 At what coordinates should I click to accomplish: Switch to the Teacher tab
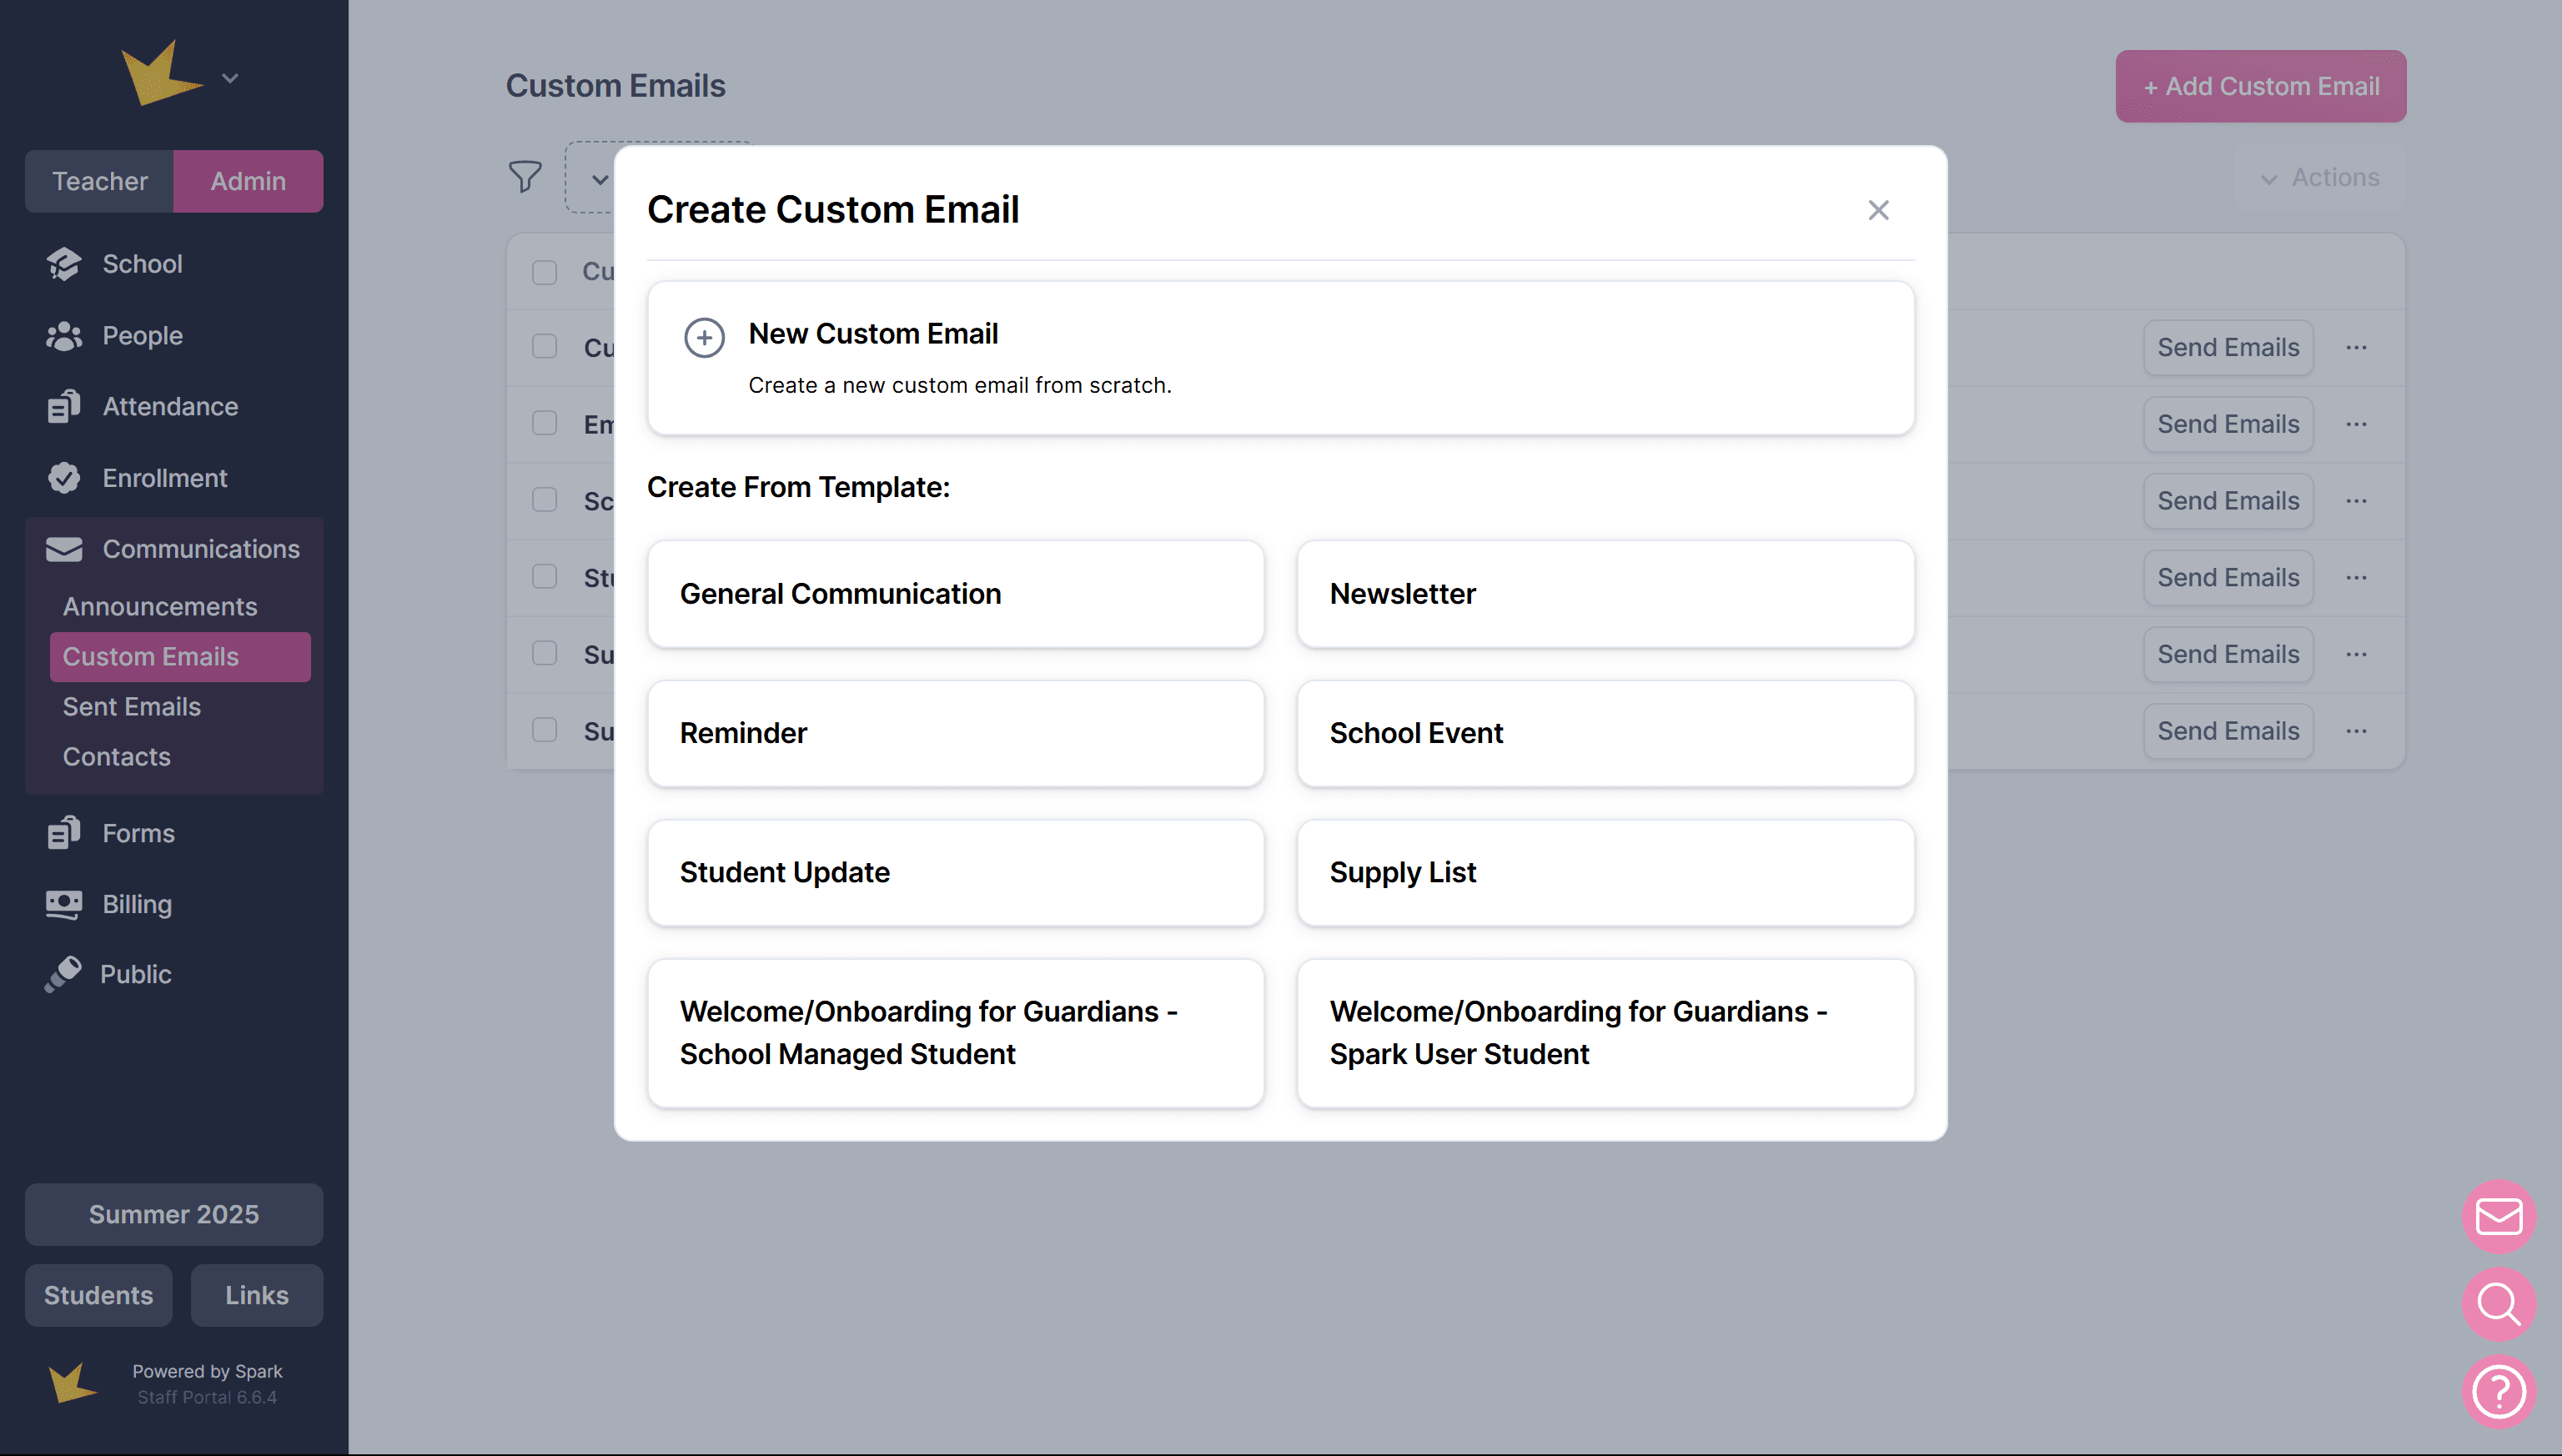[99, 181]
